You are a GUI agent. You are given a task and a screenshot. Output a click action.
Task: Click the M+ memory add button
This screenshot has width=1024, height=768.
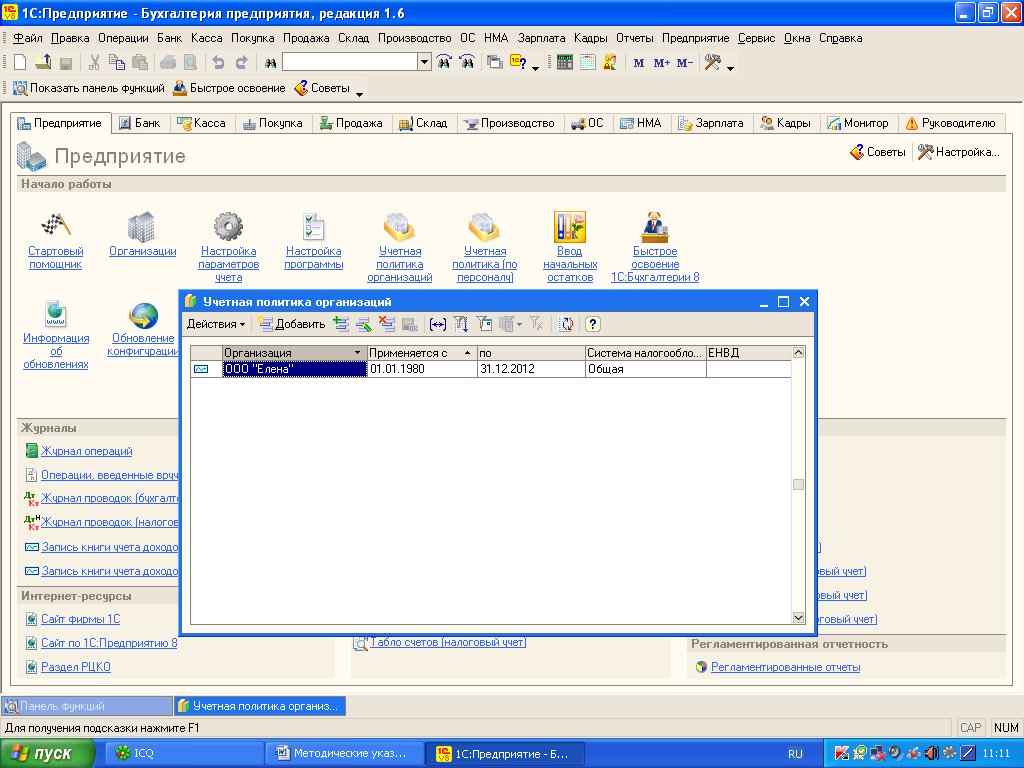click(x=662, y=63)
